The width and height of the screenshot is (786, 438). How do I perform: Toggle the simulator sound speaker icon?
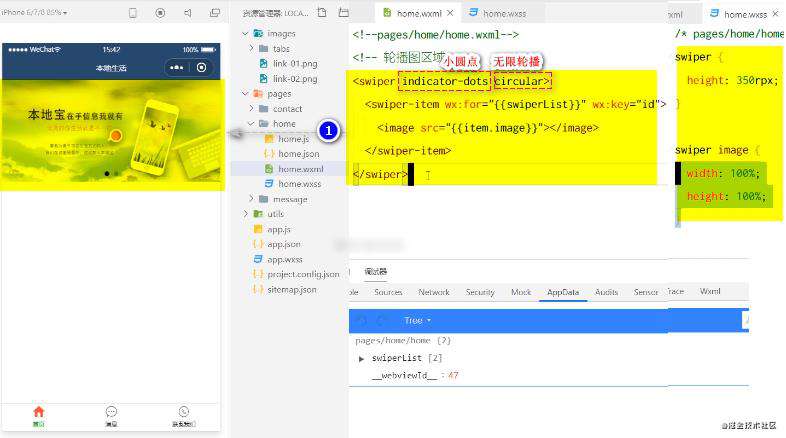[x=187, y=13]
